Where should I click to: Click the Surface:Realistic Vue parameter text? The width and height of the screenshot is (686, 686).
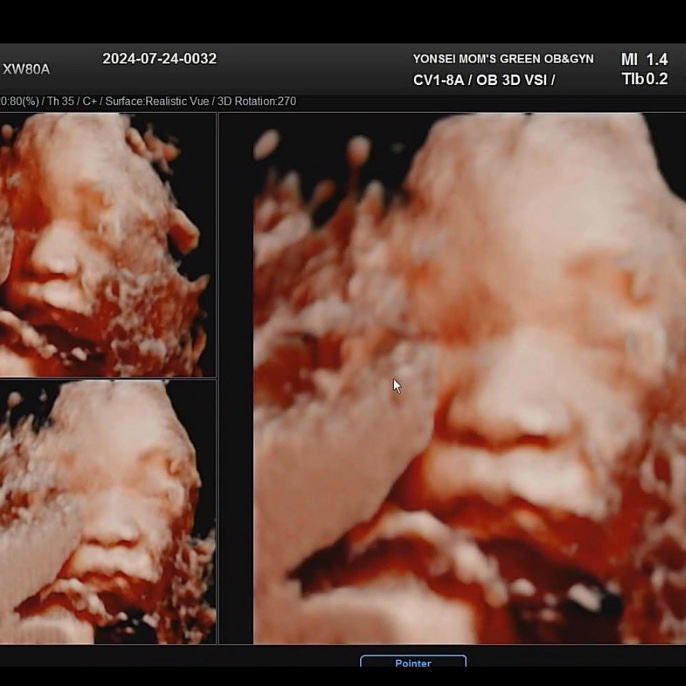click(x=157, y=101)
